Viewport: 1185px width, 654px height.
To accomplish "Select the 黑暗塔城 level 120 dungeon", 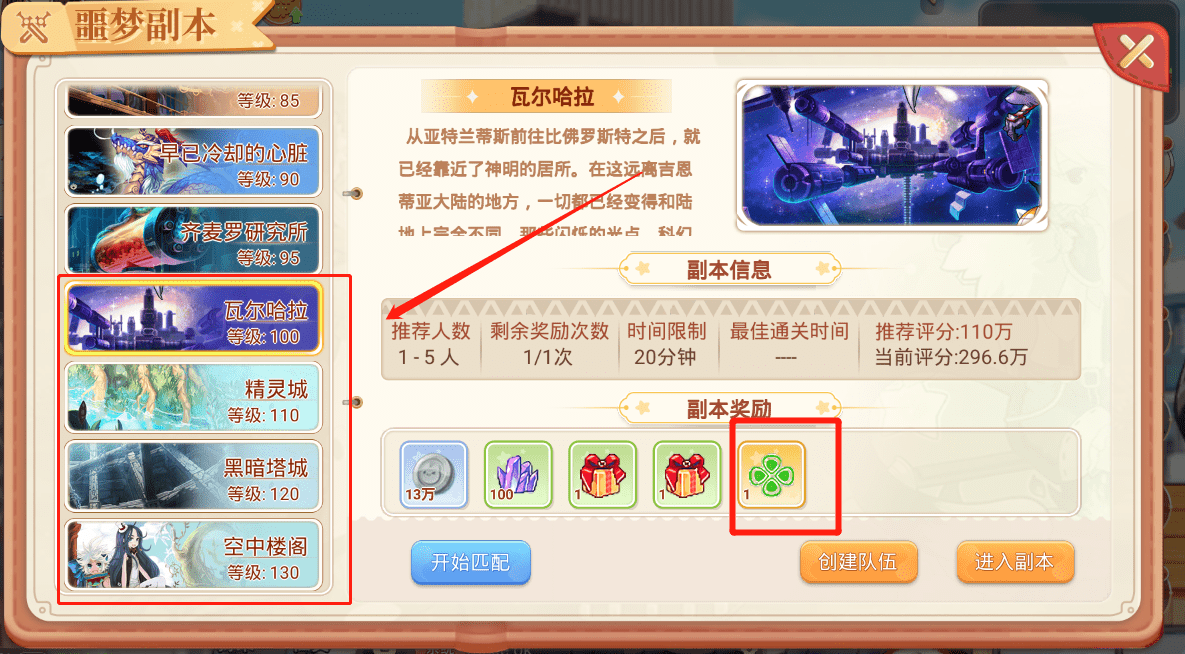I will [x=193, y=476].
